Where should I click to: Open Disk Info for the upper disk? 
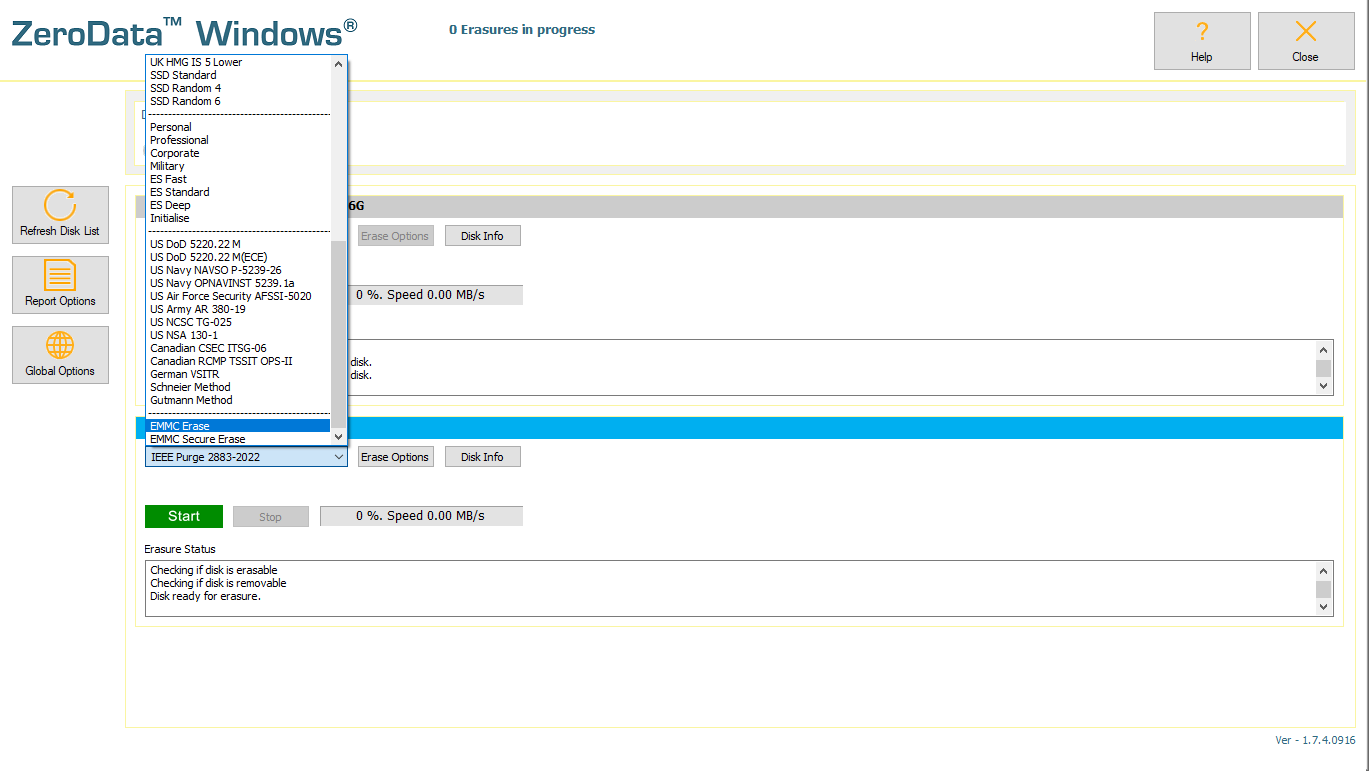(482, 236)
